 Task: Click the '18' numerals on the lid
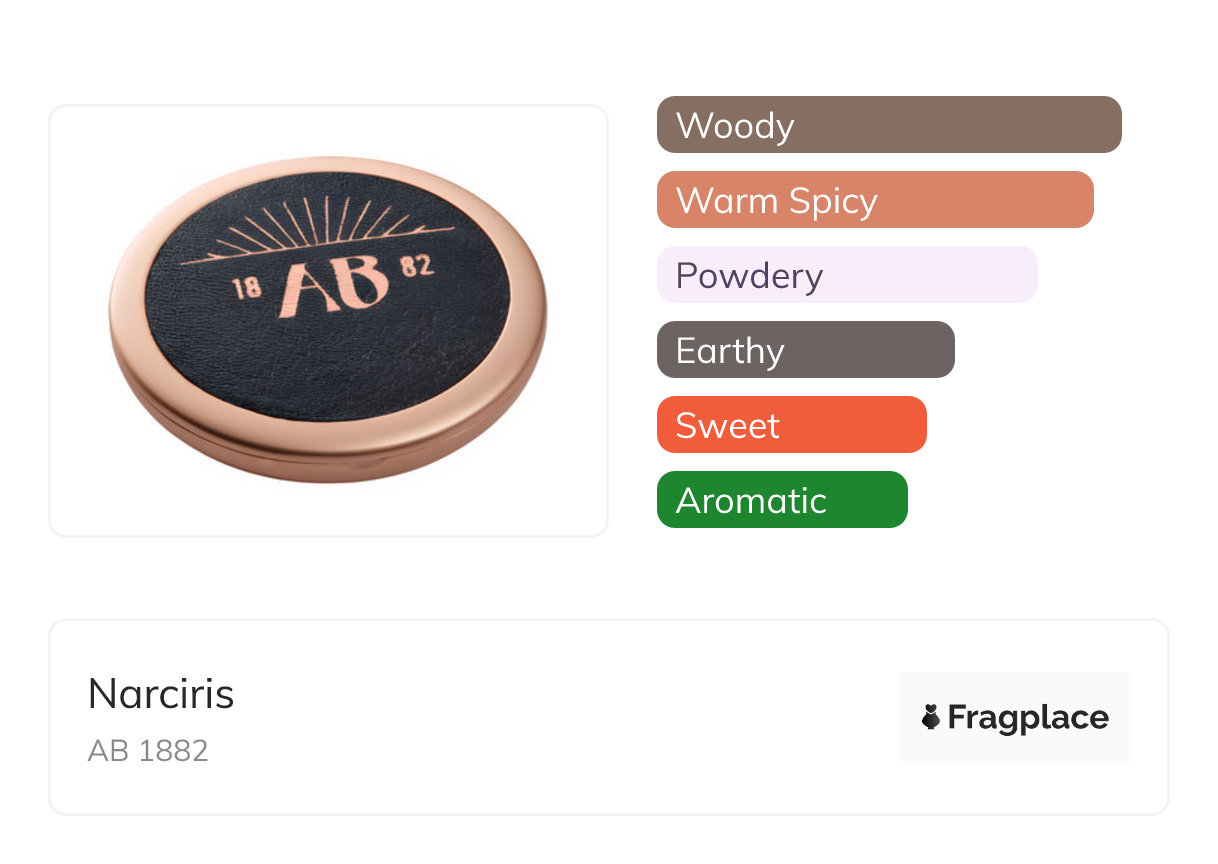click(x=247, y=289)
